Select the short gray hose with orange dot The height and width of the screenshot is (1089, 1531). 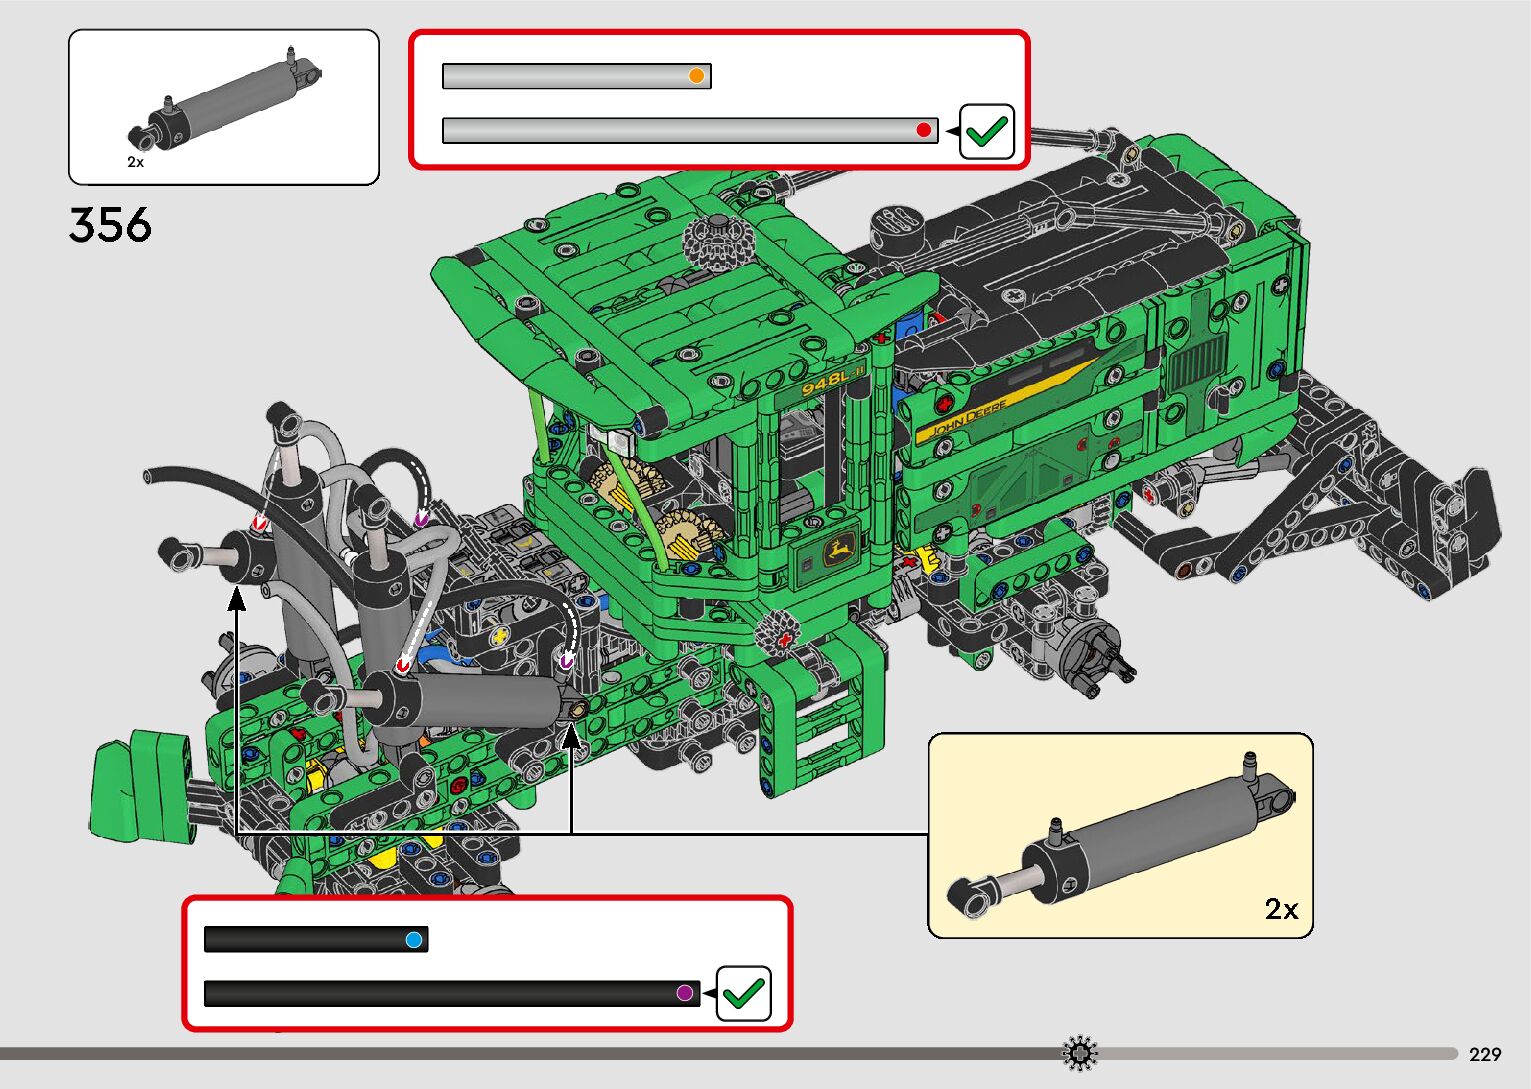click(576, 76)
